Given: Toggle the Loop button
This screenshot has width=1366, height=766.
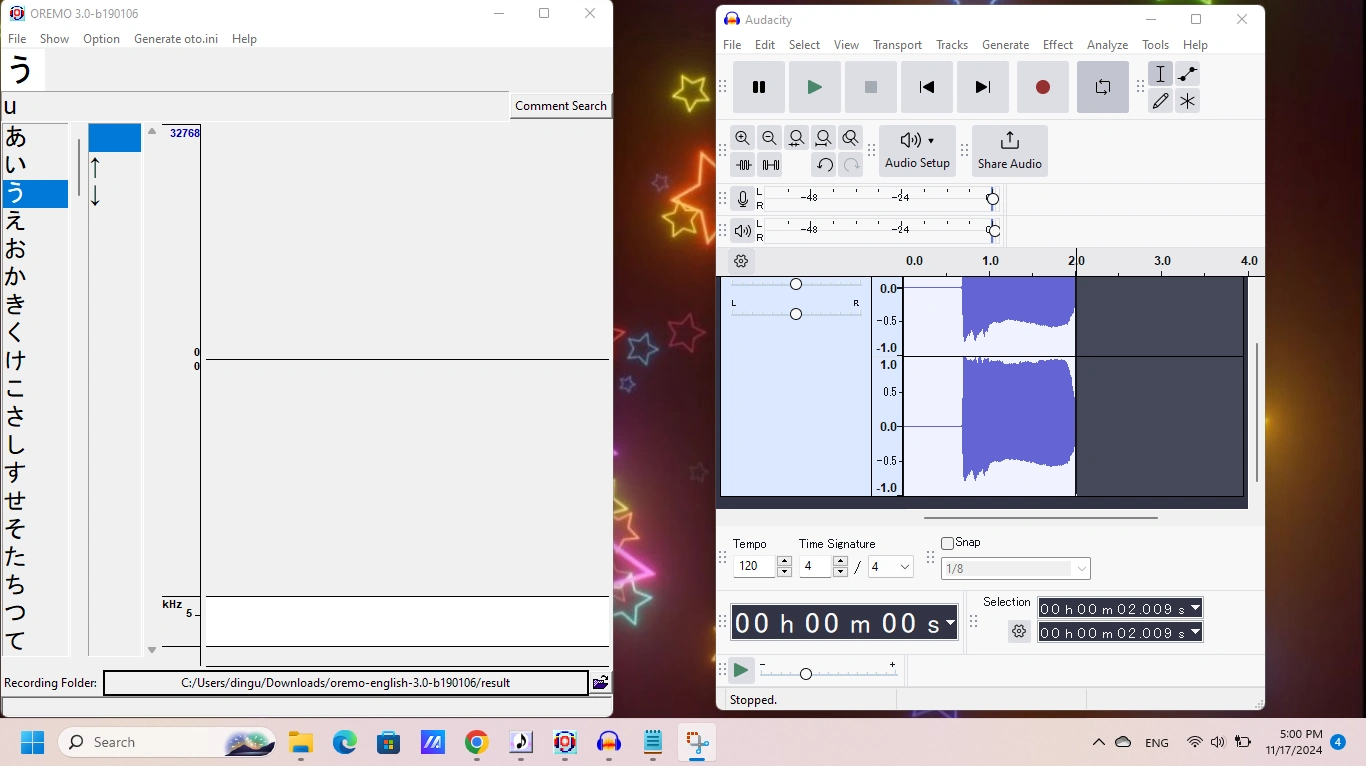Looking at the screenshot, I should click(x=1102, y=87).
